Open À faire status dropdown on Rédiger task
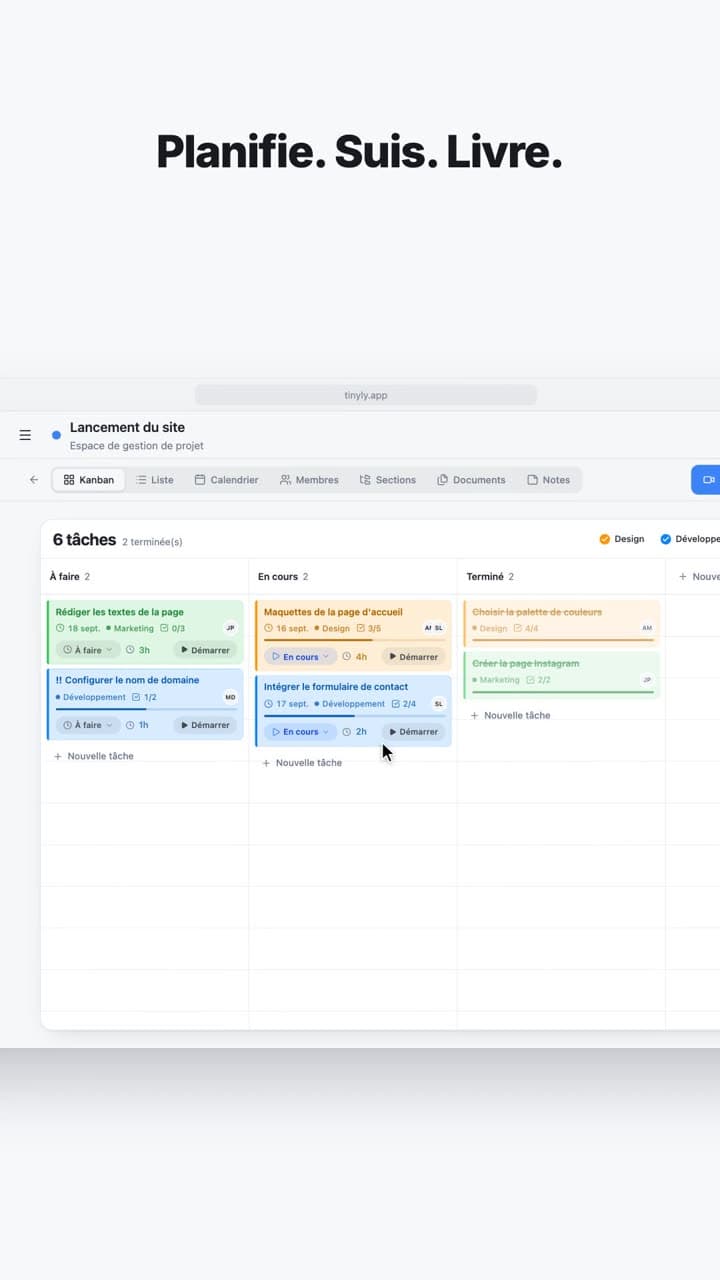Screen dimensions: 720x1280 88,650
